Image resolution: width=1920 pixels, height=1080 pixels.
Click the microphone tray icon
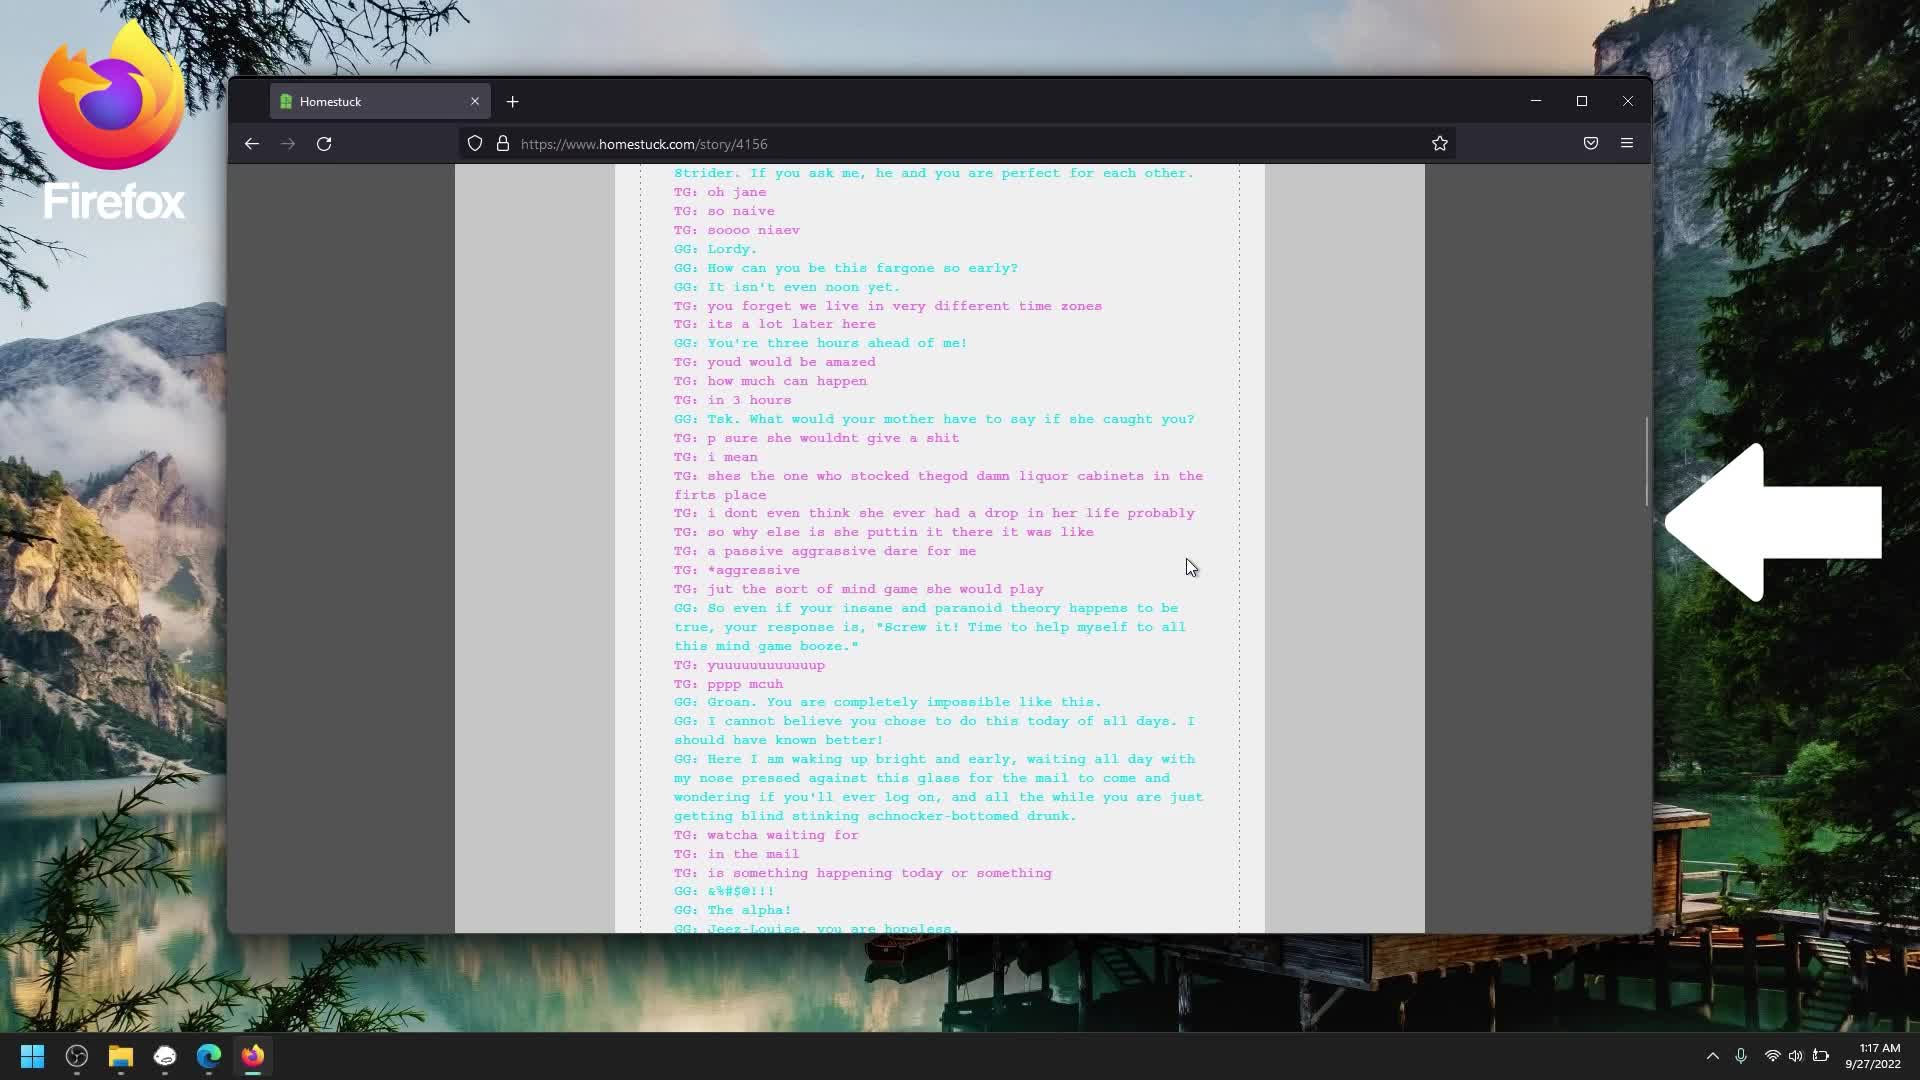[1741, 1056]
